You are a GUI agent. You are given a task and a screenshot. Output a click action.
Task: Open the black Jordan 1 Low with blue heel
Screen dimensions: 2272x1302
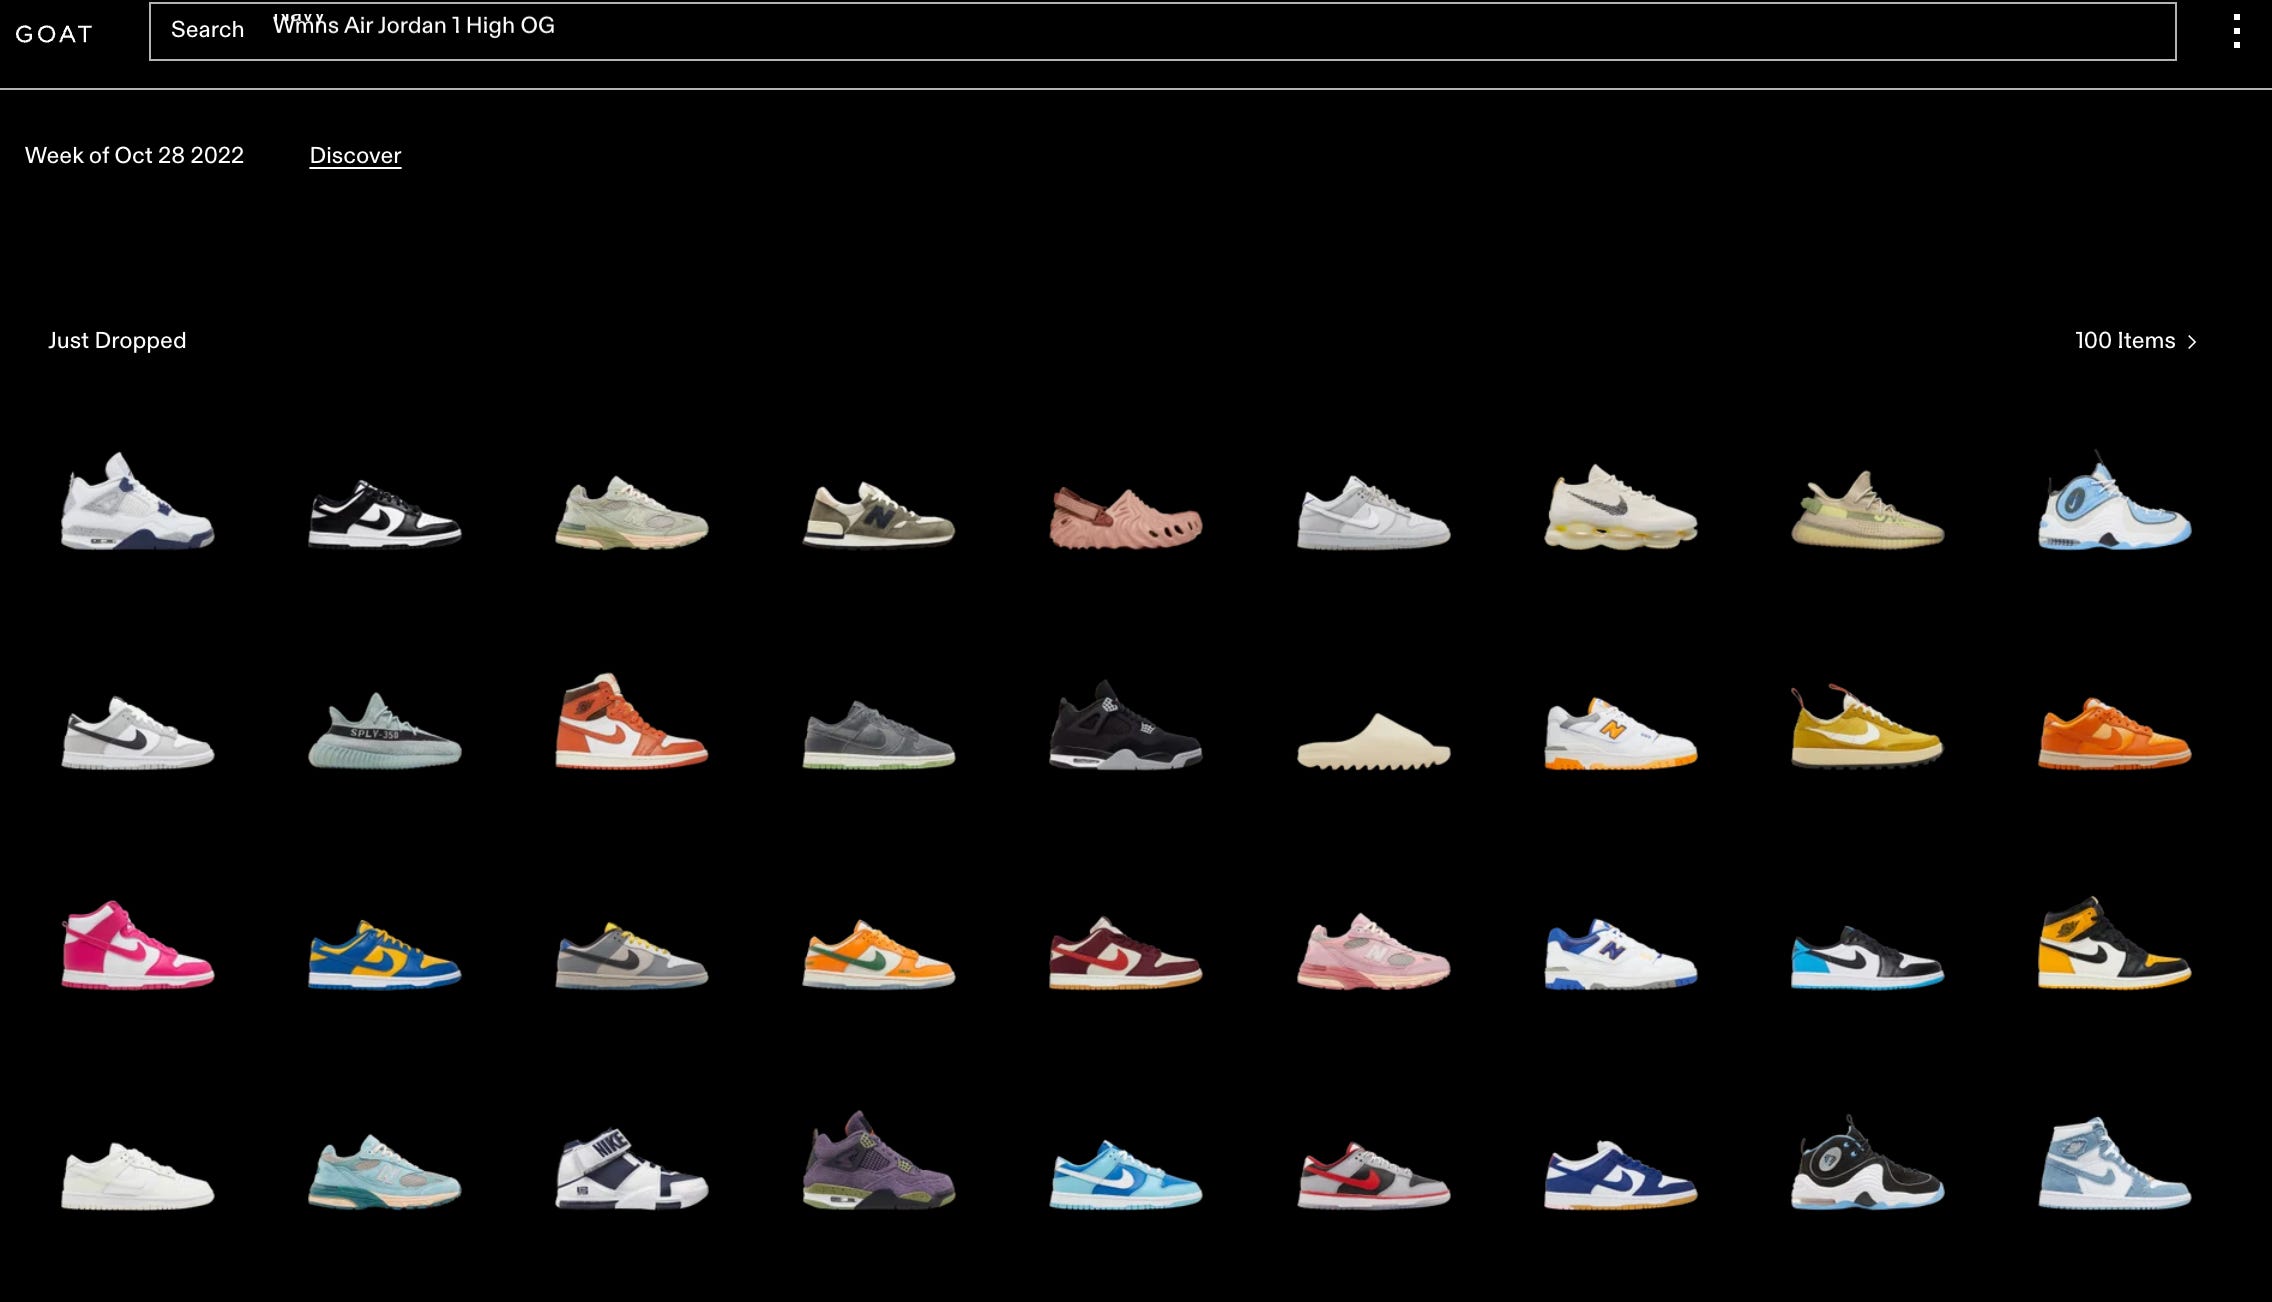(x=1867, y=958)
